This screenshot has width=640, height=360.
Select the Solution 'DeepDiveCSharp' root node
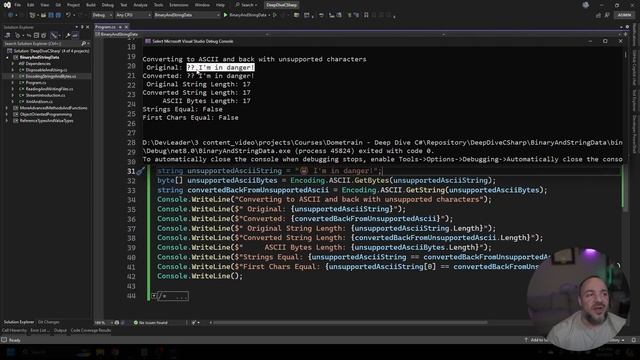[x=48, y=51]
